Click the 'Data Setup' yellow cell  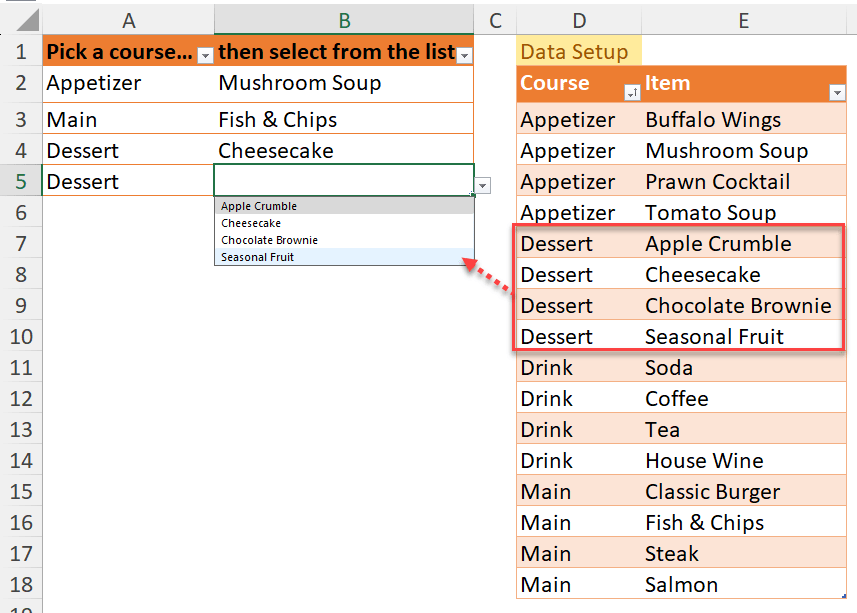point(578,52)
